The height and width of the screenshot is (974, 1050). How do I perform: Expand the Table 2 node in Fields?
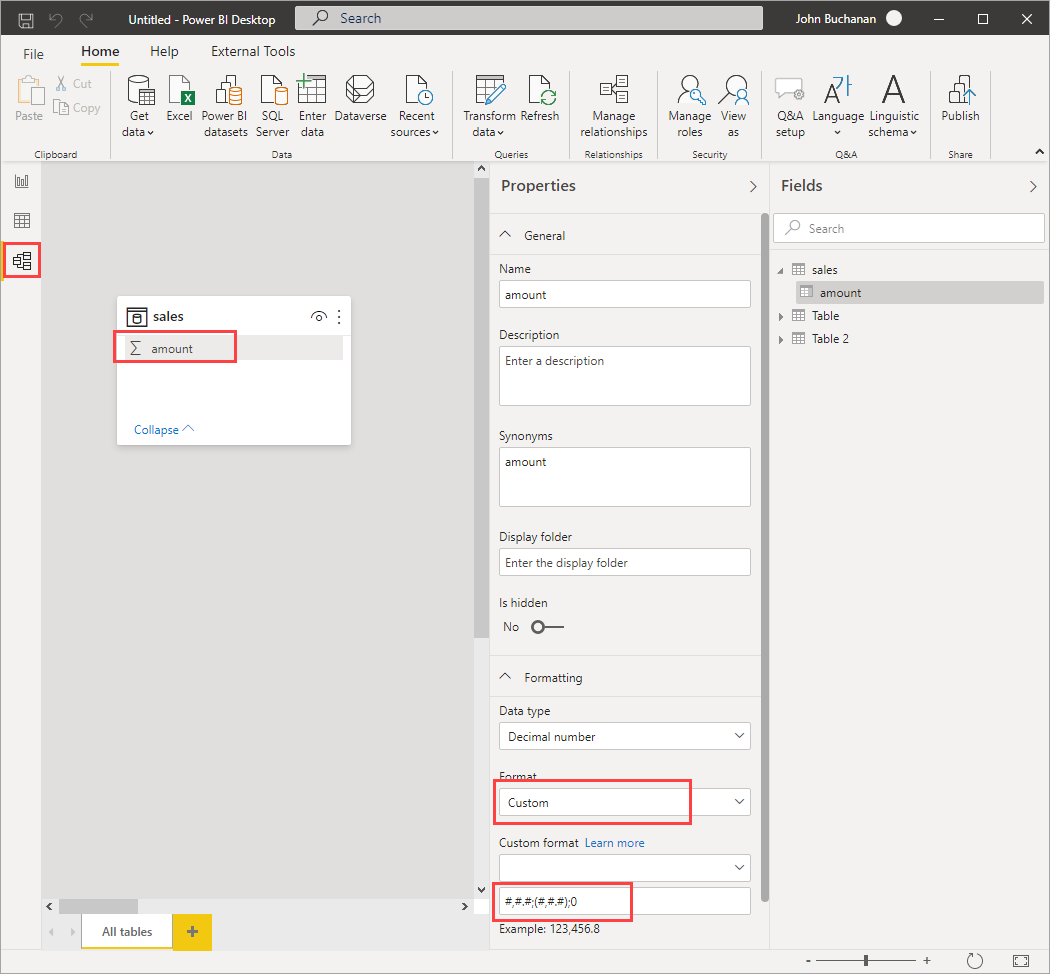pyautogui.click(x=781, y=339)
